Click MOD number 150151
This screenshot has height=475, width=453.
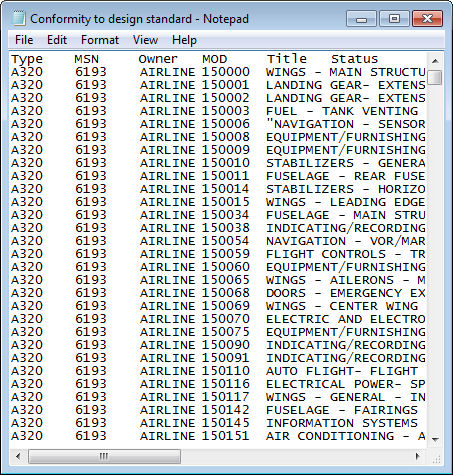click(226, 436)
